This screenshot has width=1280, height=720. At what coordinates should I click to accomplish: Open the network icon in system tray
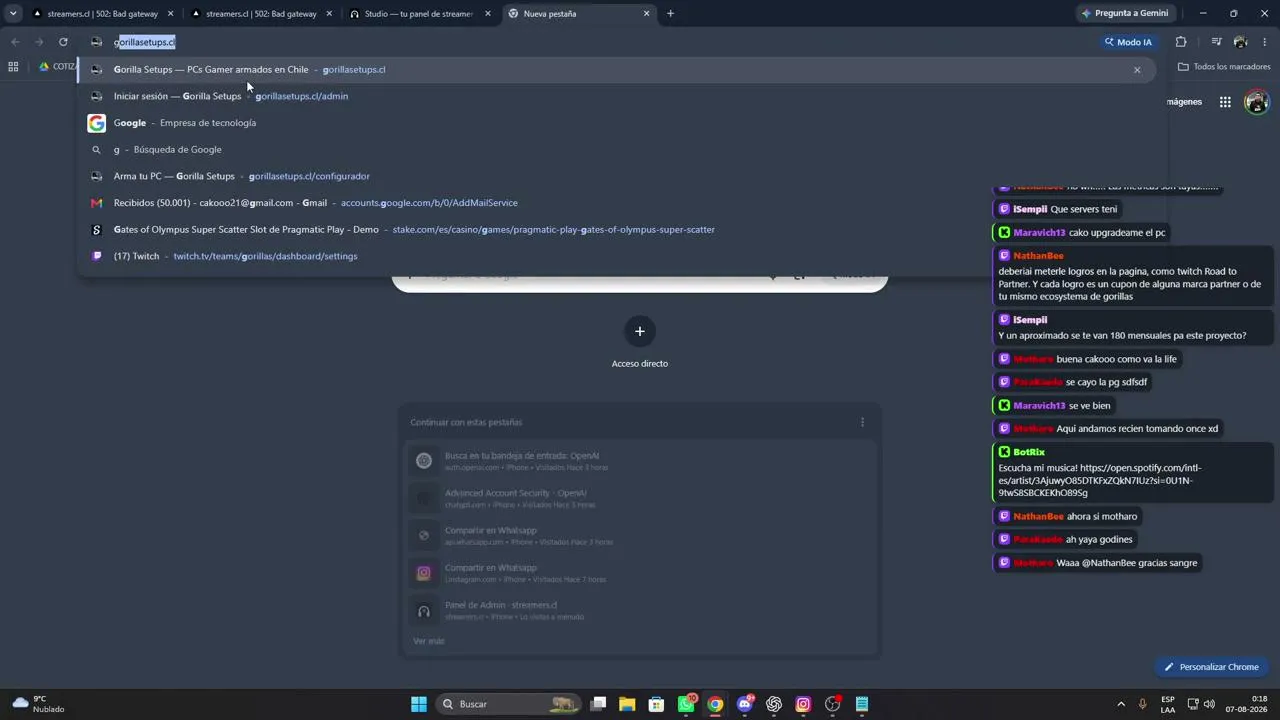[1193, 704]
